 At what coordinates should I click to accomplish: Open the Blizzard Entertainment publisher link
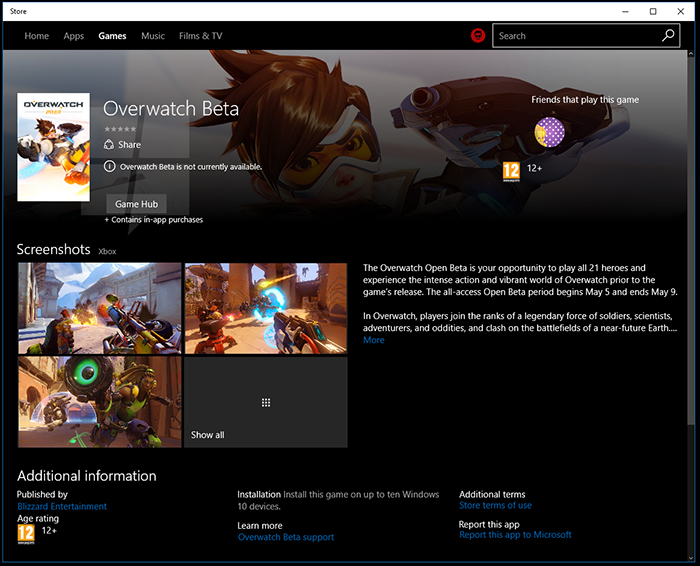[62, 507]
